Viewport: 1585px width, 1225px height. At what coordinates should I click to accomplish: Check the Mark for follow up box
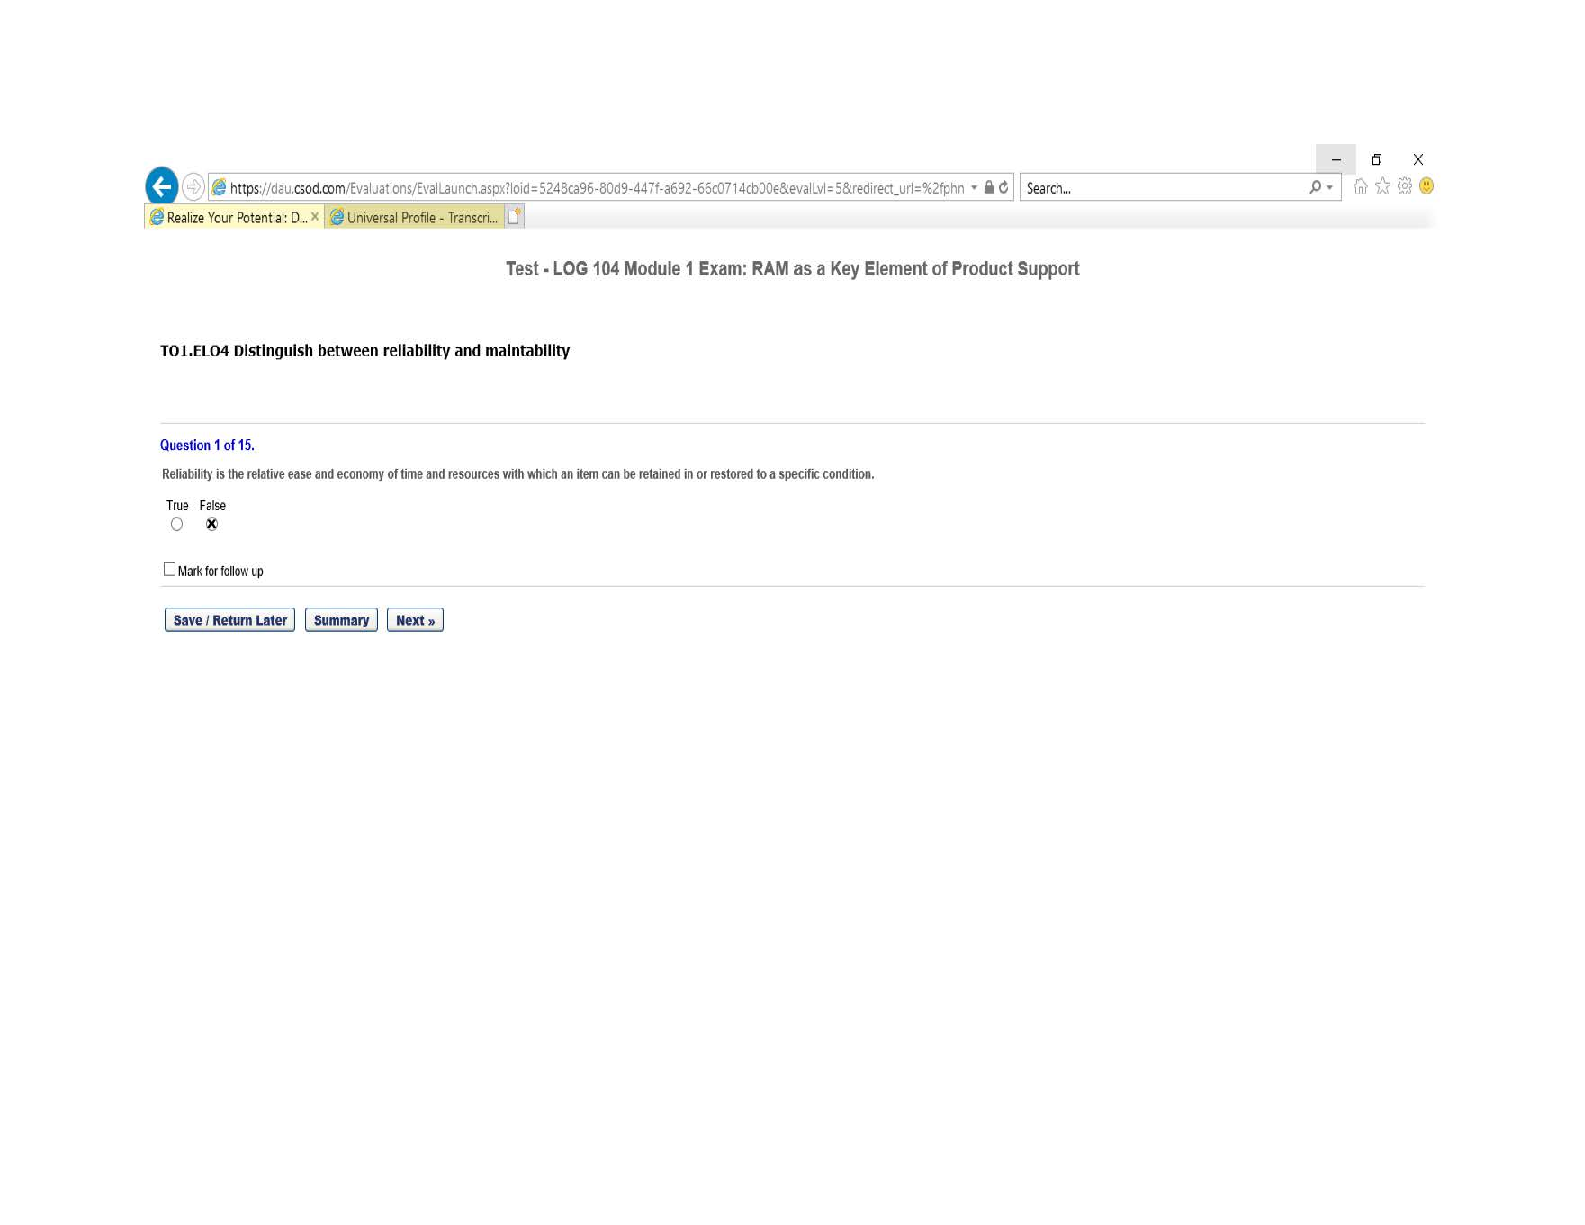pyautogui.click(x=169, y=569)
